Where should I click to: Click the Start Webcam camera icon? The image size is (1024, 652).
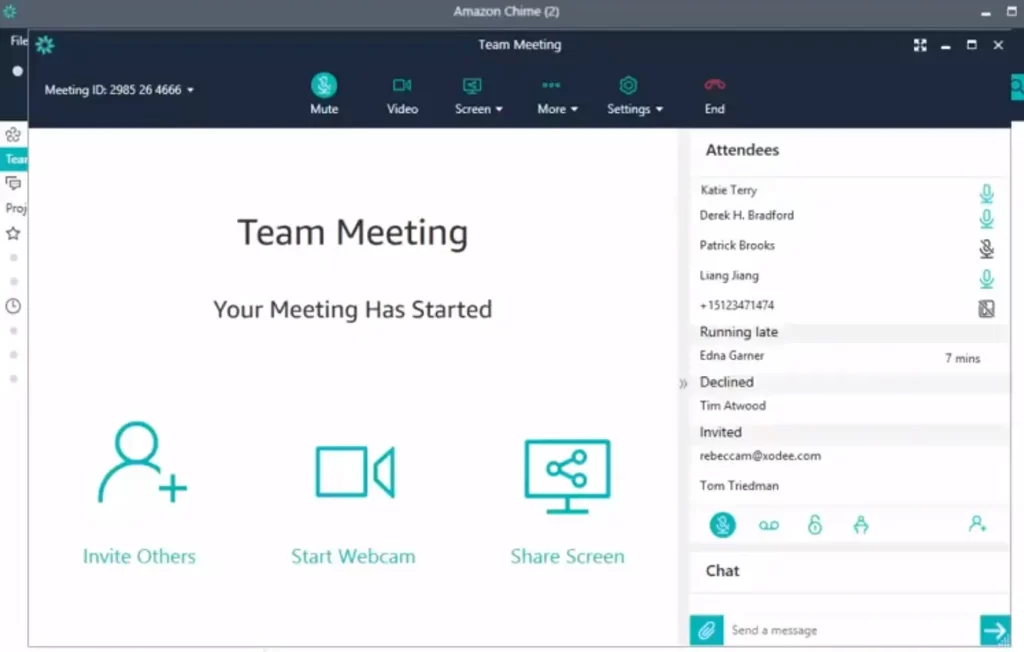pos(355,472)
